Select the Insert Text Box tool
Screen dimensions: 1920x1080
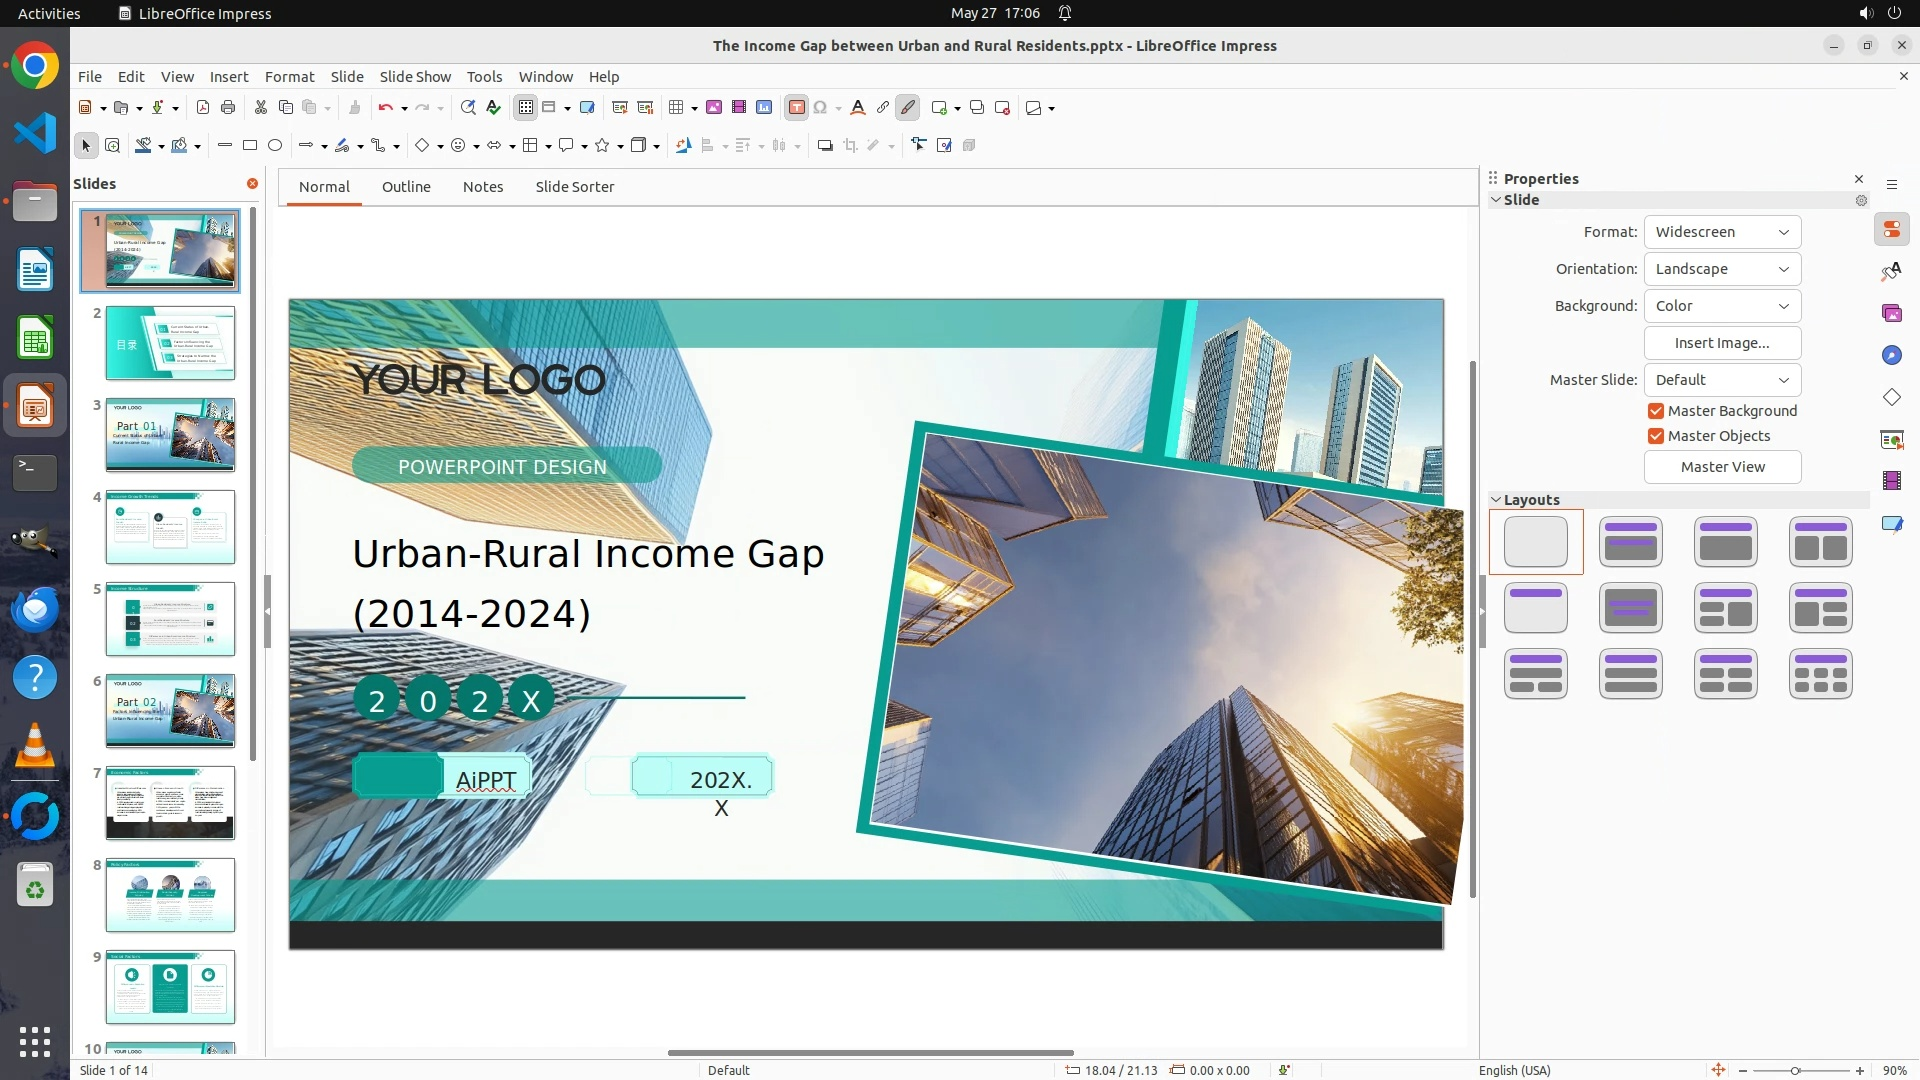click(796, 108)
